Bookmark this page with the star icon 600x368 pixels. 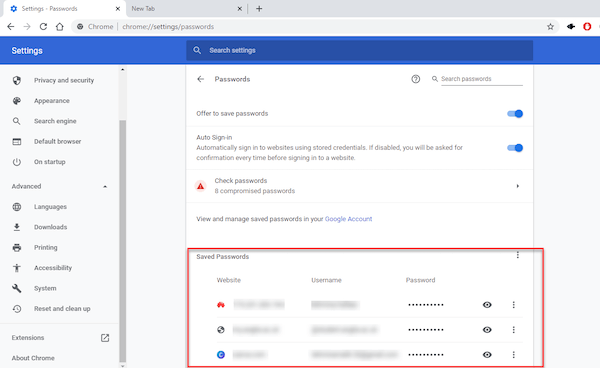(x=550, y=27)
